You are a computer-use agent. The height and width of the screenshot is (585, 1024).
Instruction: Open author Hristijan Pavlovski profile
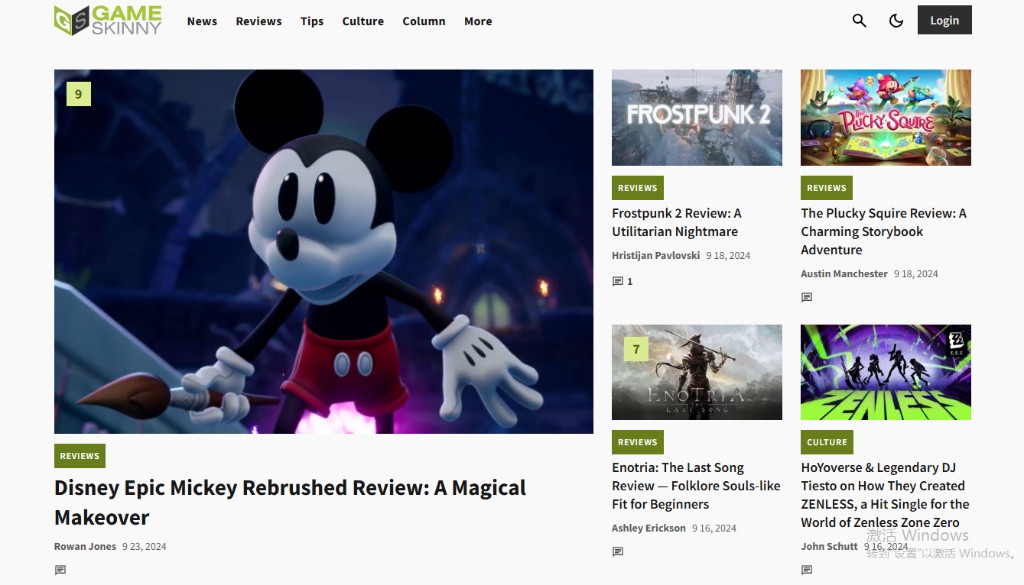pyautogui.click(x=656, y=255)
